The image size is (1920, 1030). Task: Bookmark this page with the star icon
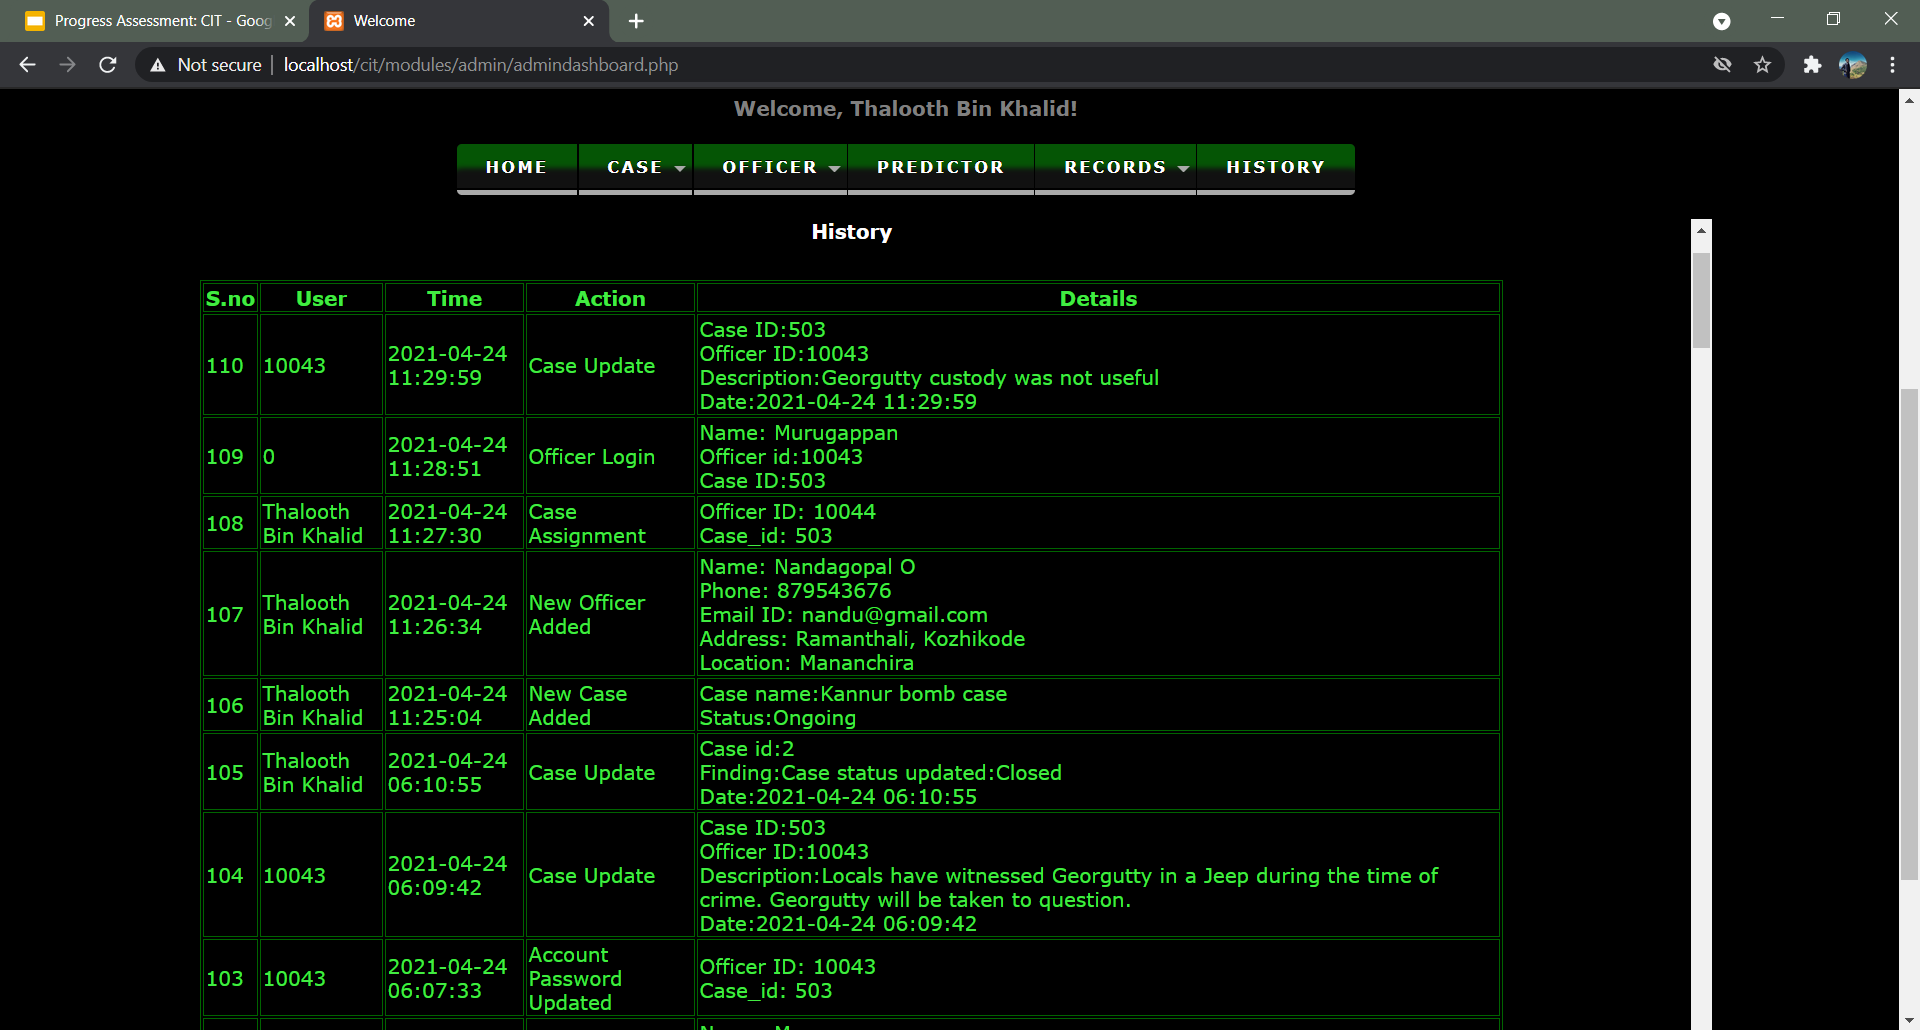click(1763, 64)
